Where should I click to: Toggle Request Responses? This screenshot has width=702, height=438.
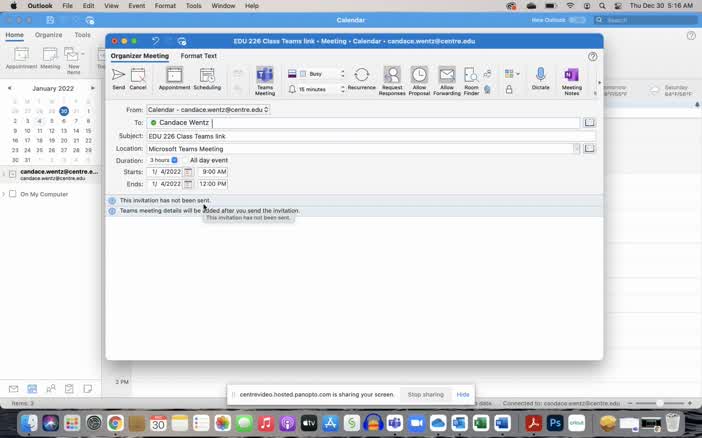[x=392, y=81]
